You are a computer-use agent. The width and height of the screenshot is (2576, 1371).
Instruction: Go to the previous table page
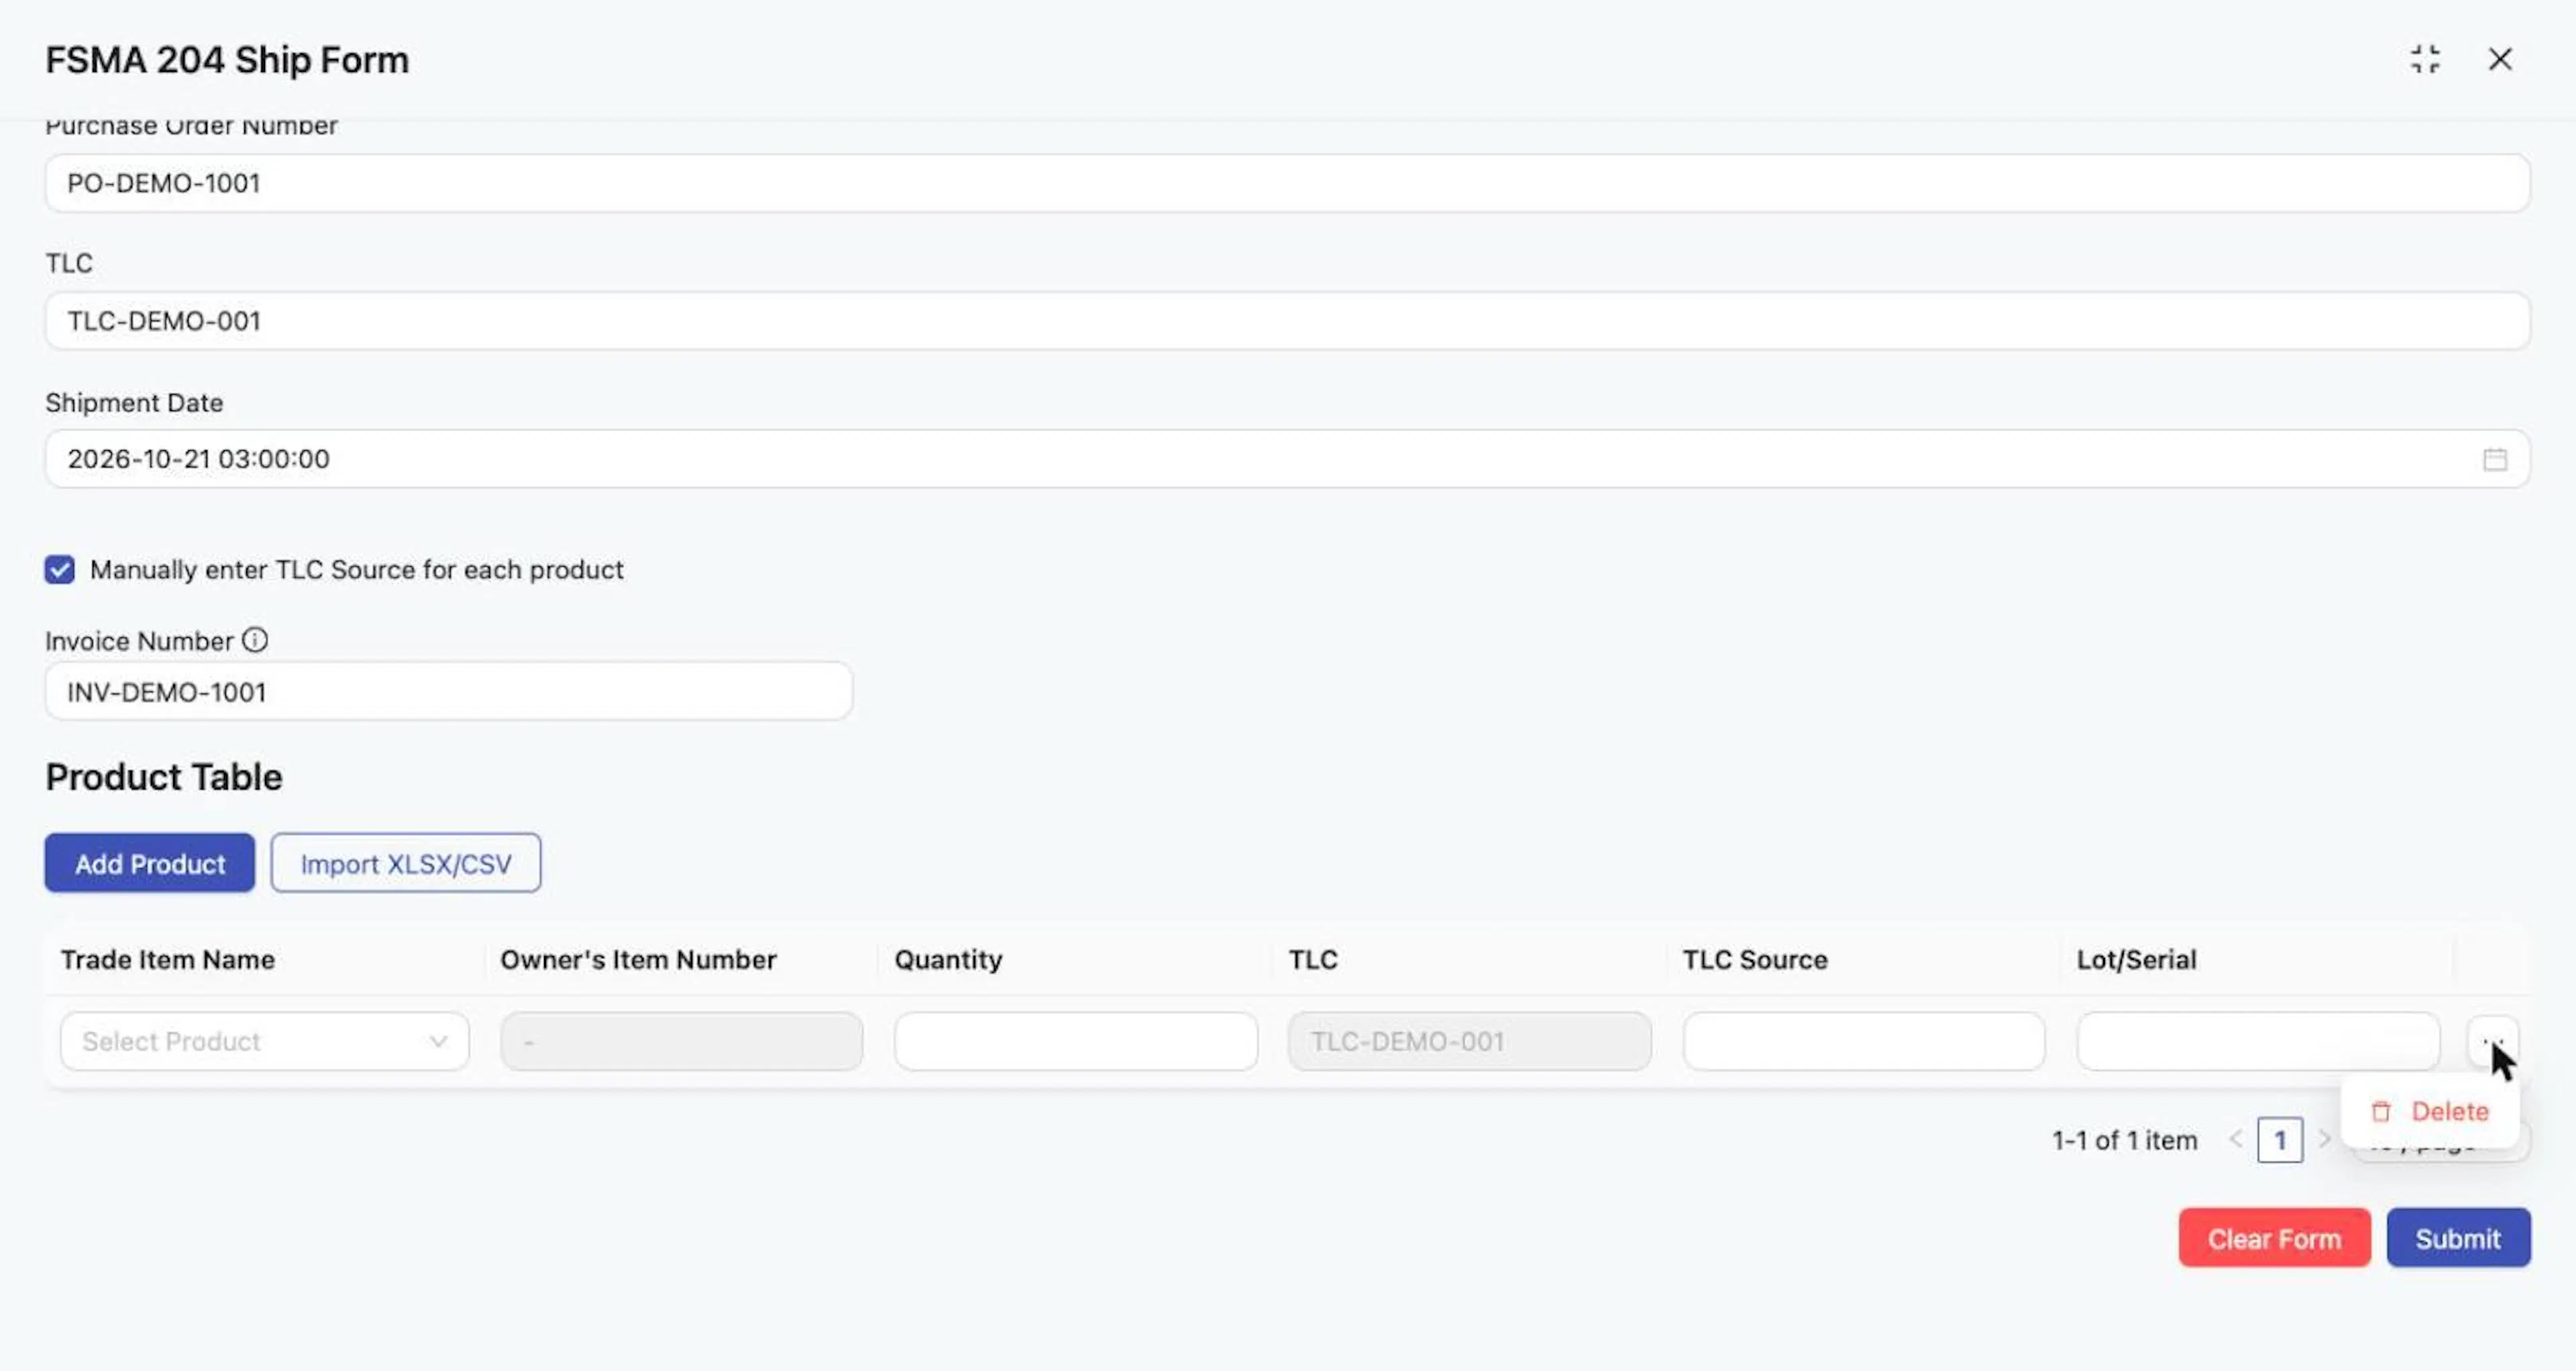[2236, 1140]
